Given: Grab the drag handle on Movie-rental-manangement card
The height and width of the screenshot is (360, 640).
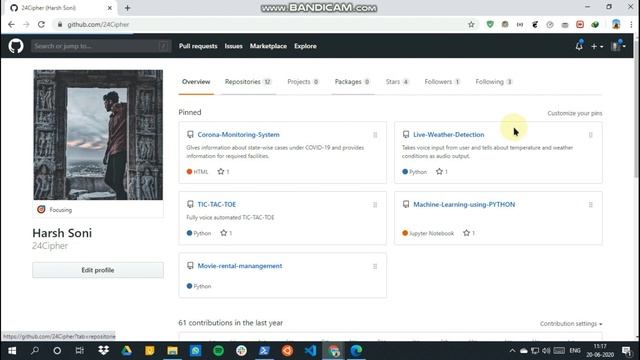Looking at the screenshot, I should pos(375,266).
